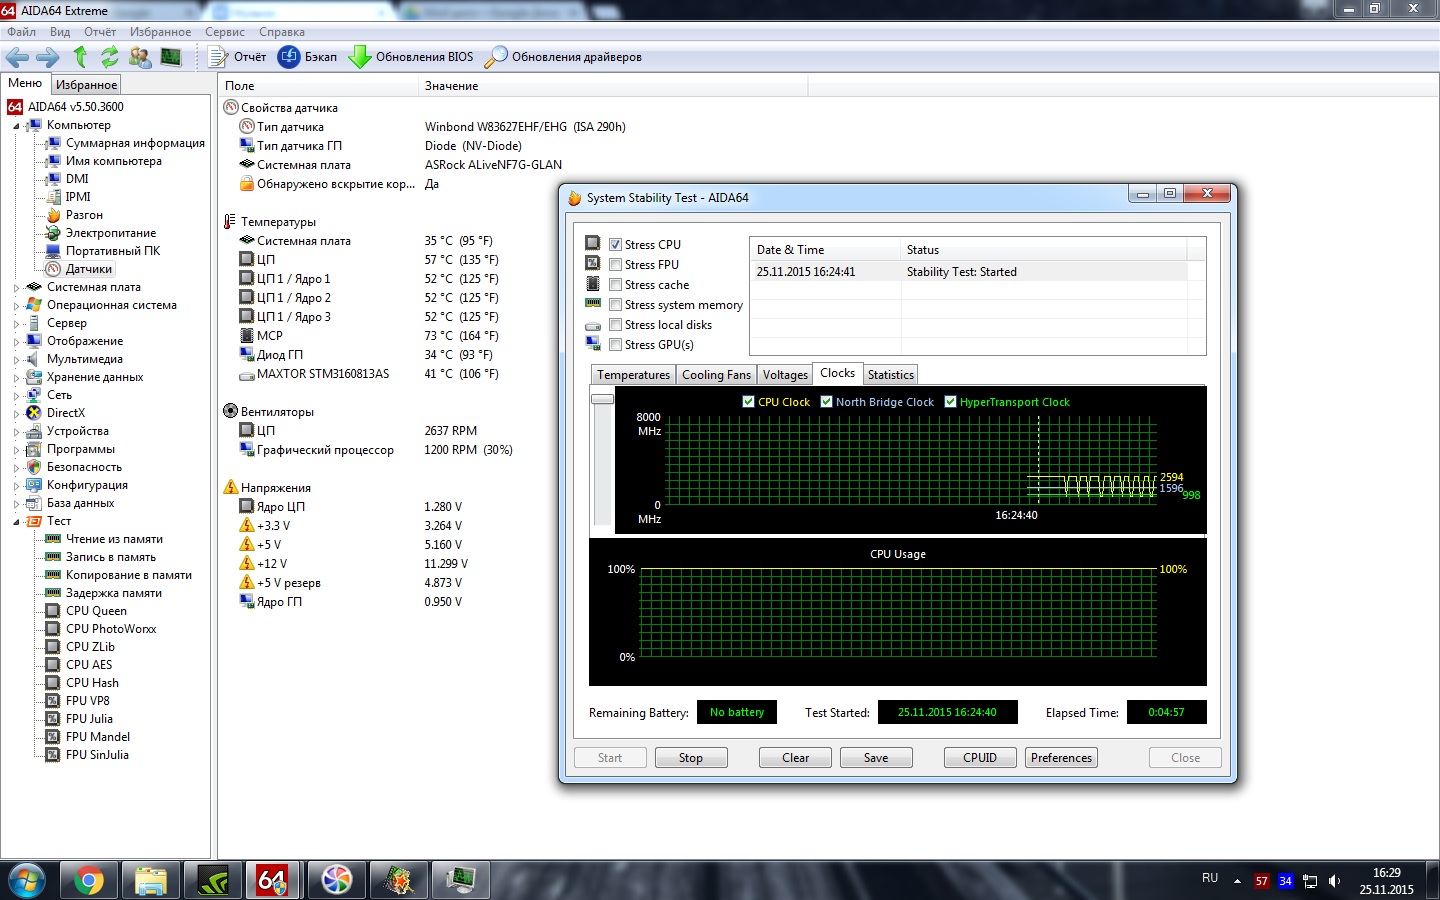Switch to the Cooling Fans tab

click(x=716, y=375)
